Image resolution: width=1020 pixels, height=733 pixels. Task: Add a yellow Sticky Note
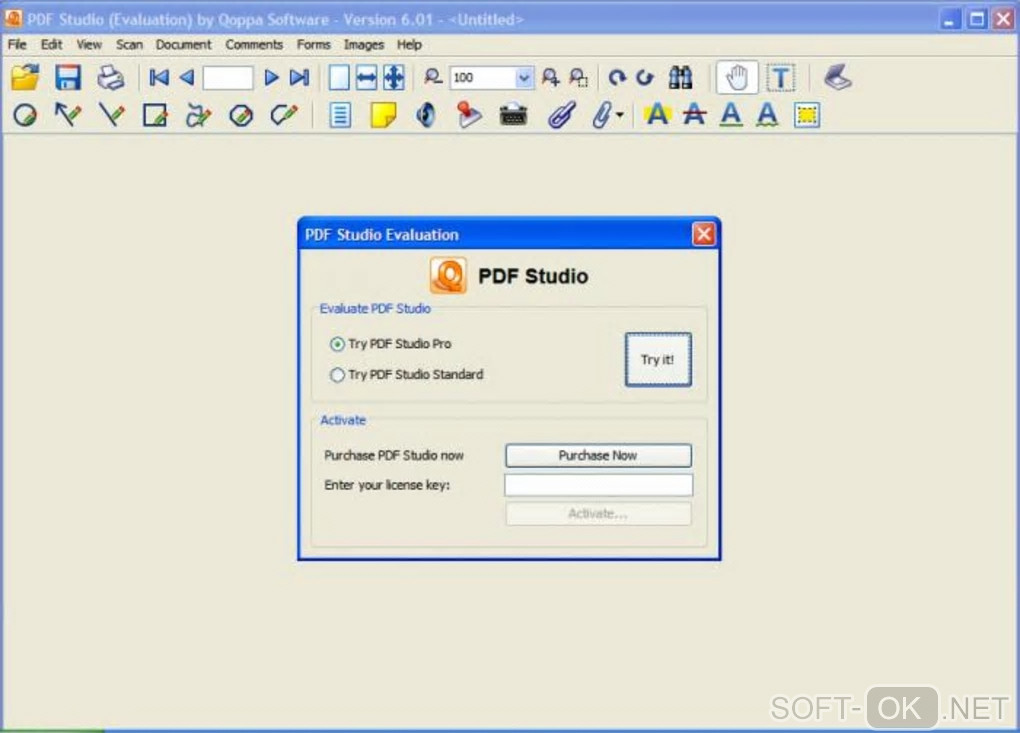pos(383,116)
